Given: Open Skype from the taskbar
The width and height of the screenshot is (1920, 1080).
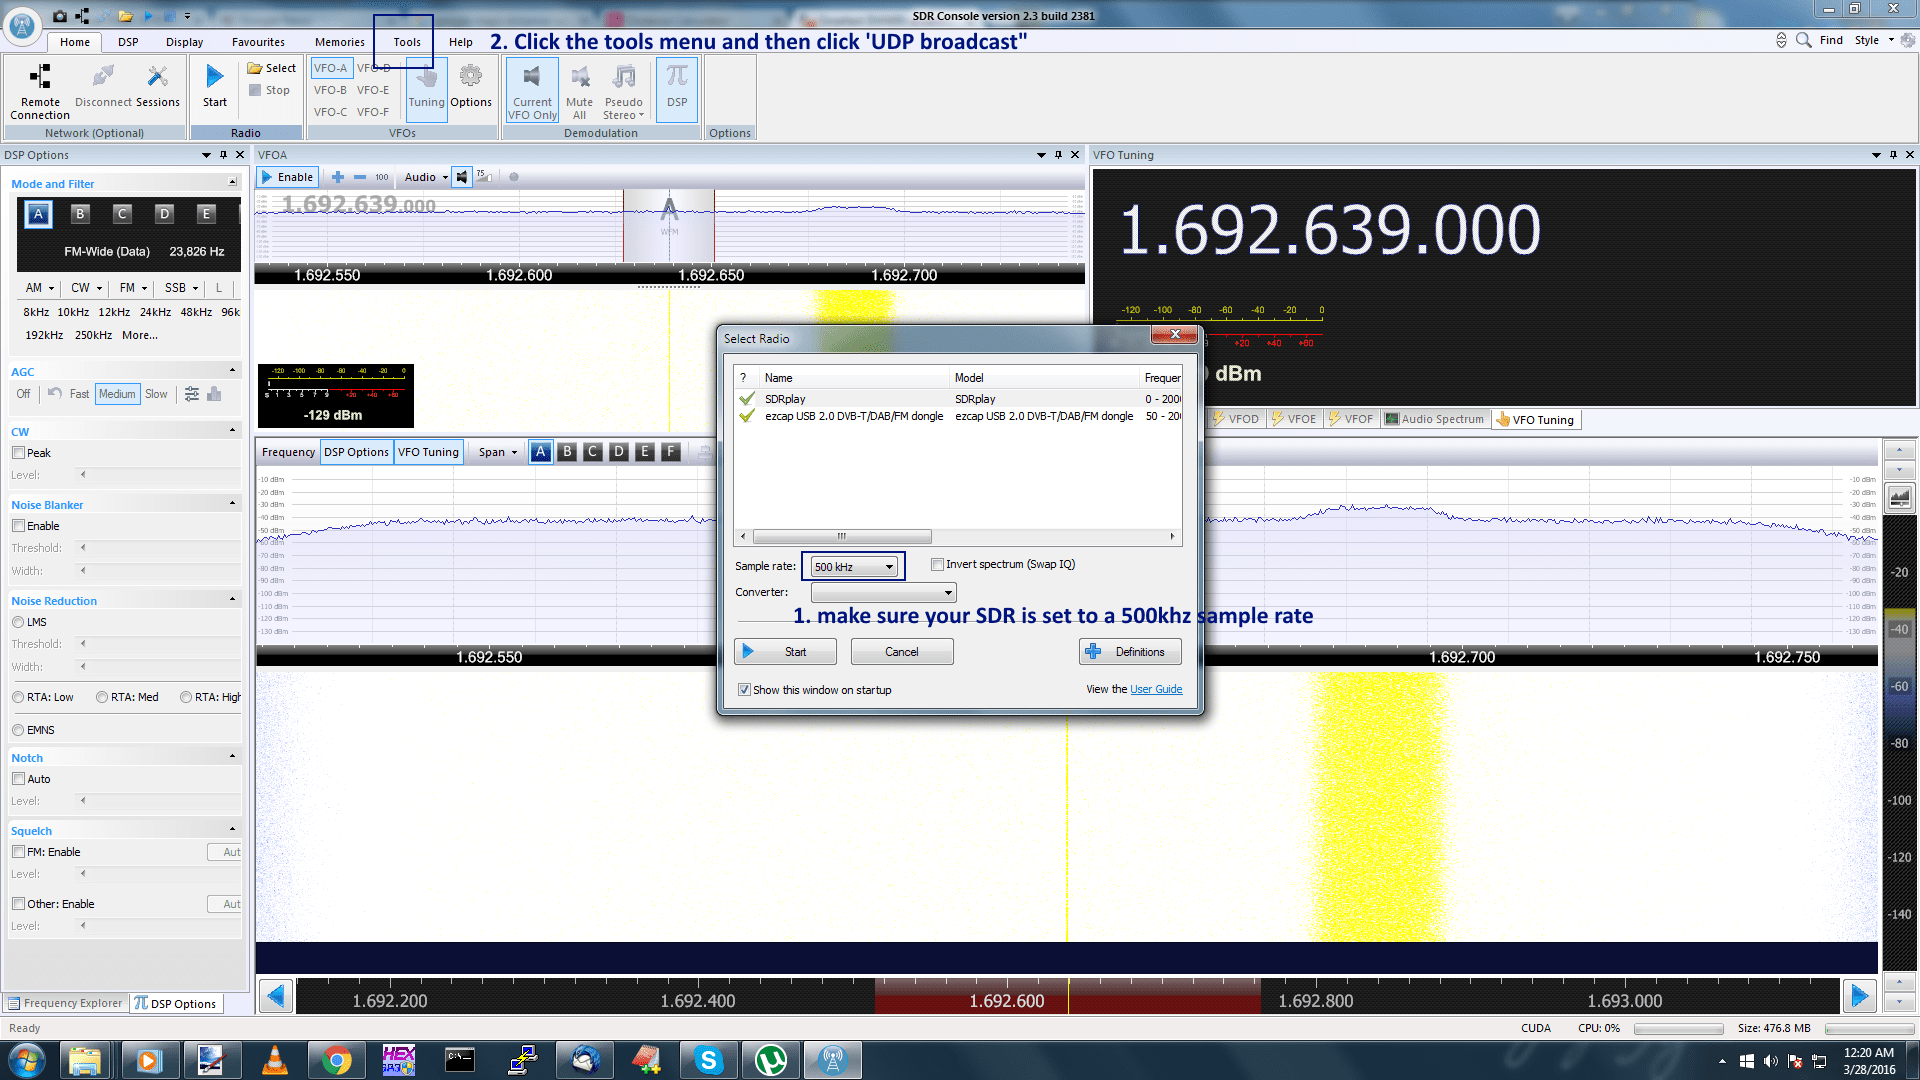Looking at the screenshot, I should pos(709,1060).
